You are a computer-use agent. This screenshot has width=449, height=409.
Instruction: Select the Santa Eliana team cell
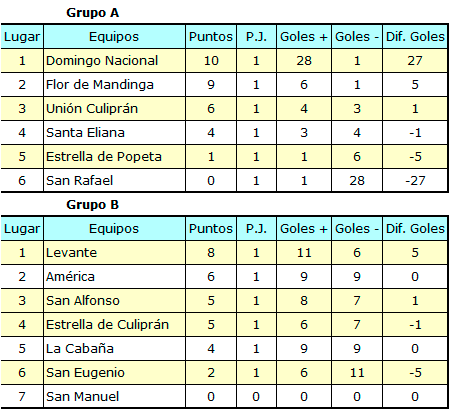(114, 133)
